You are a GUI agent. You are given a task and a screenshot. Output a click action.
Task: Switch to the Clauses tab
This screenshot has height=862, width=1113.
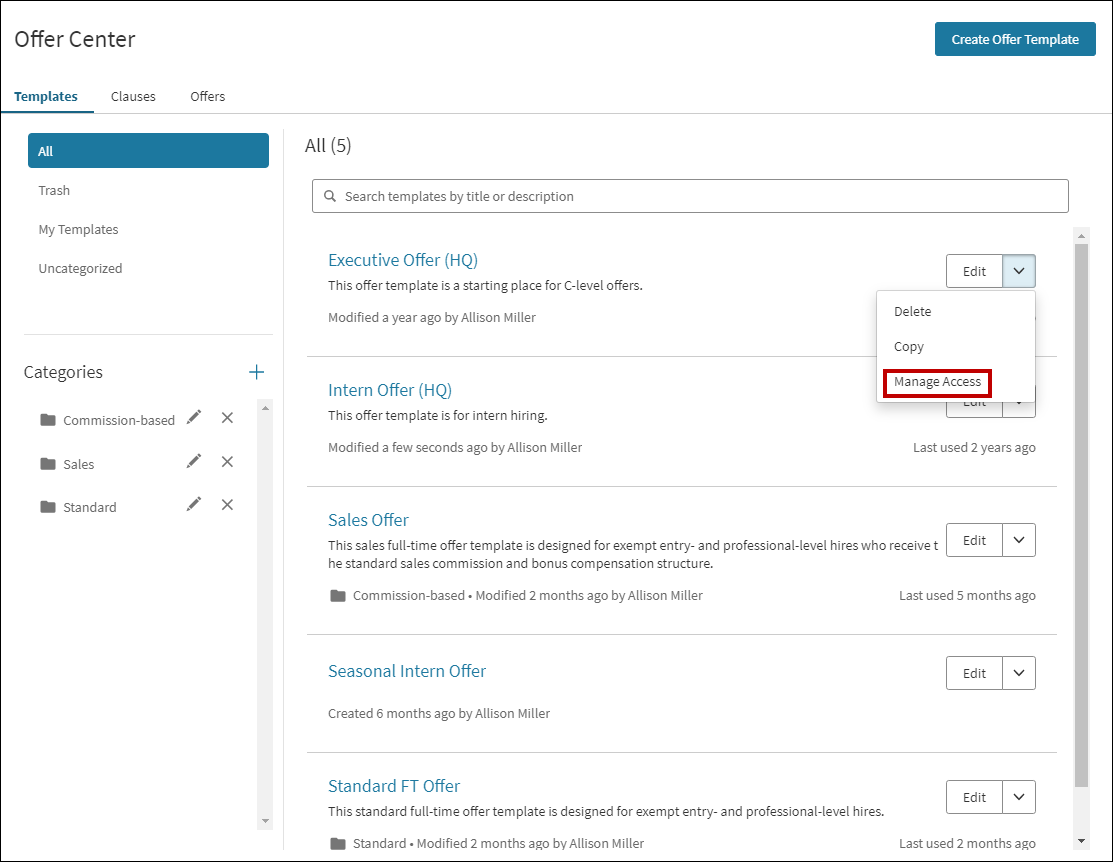coord(133,96)
